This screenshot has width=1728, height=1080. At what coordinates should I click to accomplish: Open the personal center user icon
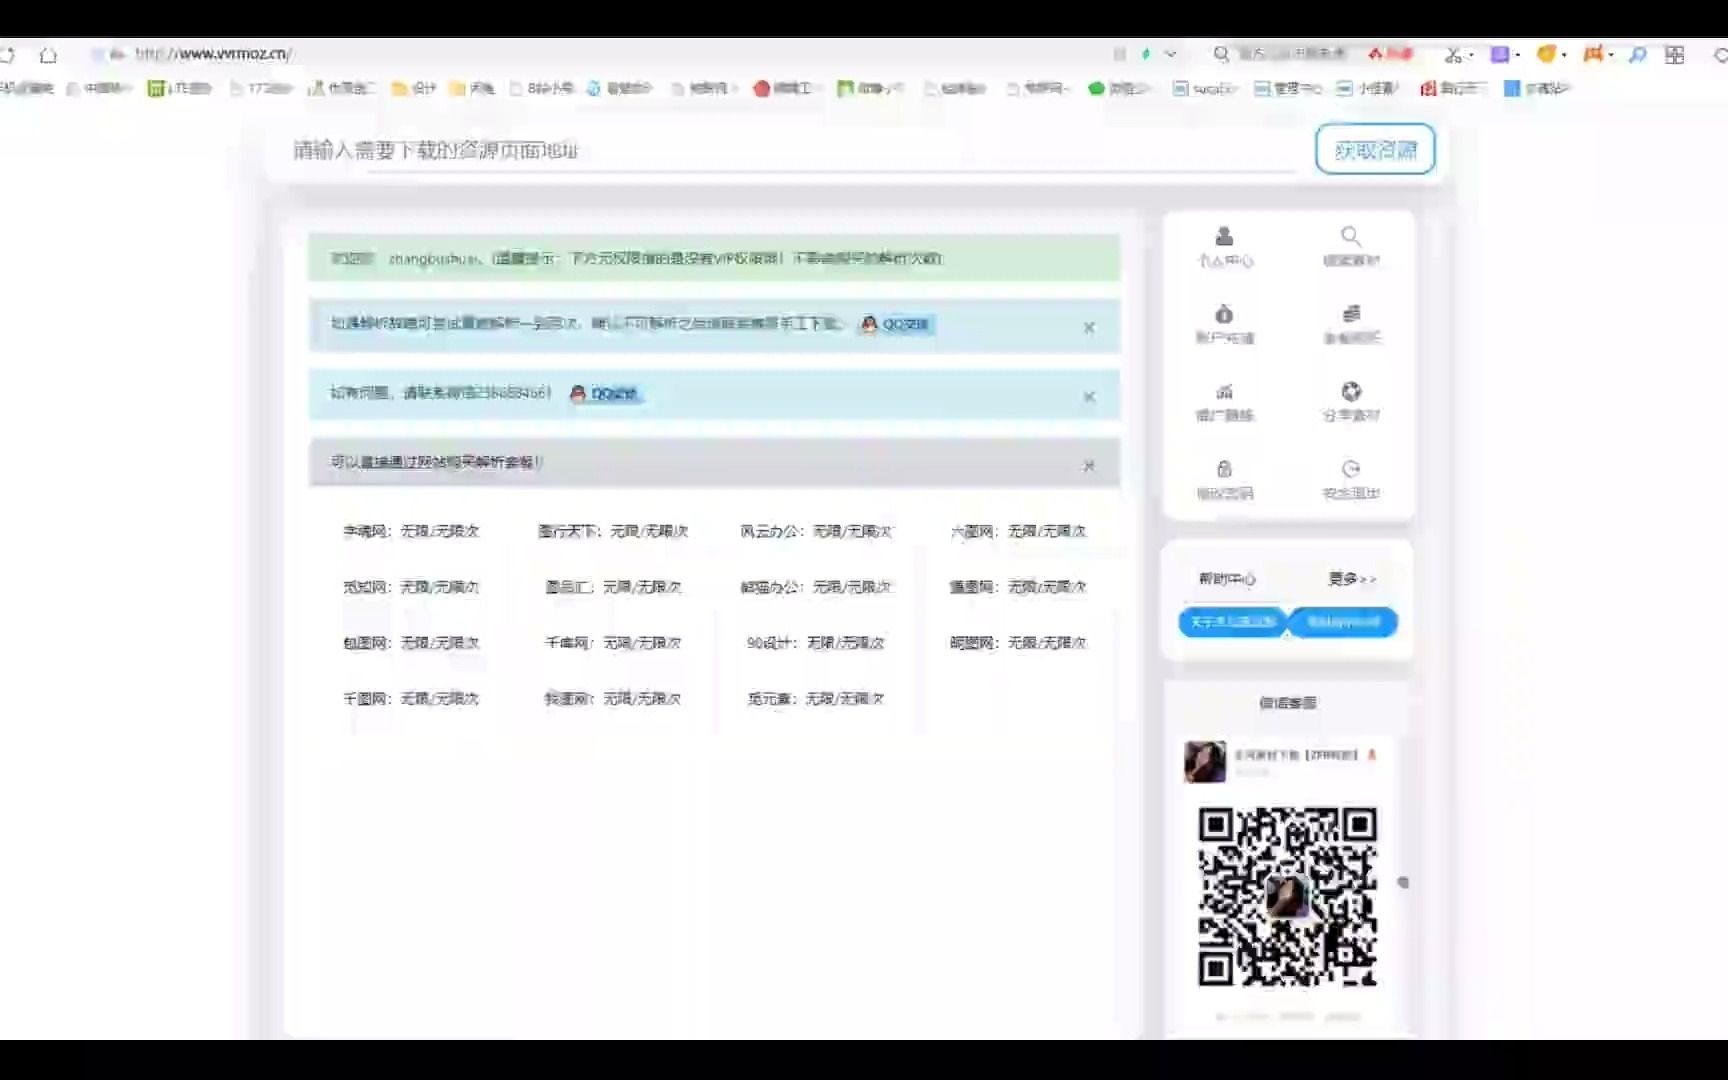(x=1224, y=236)
